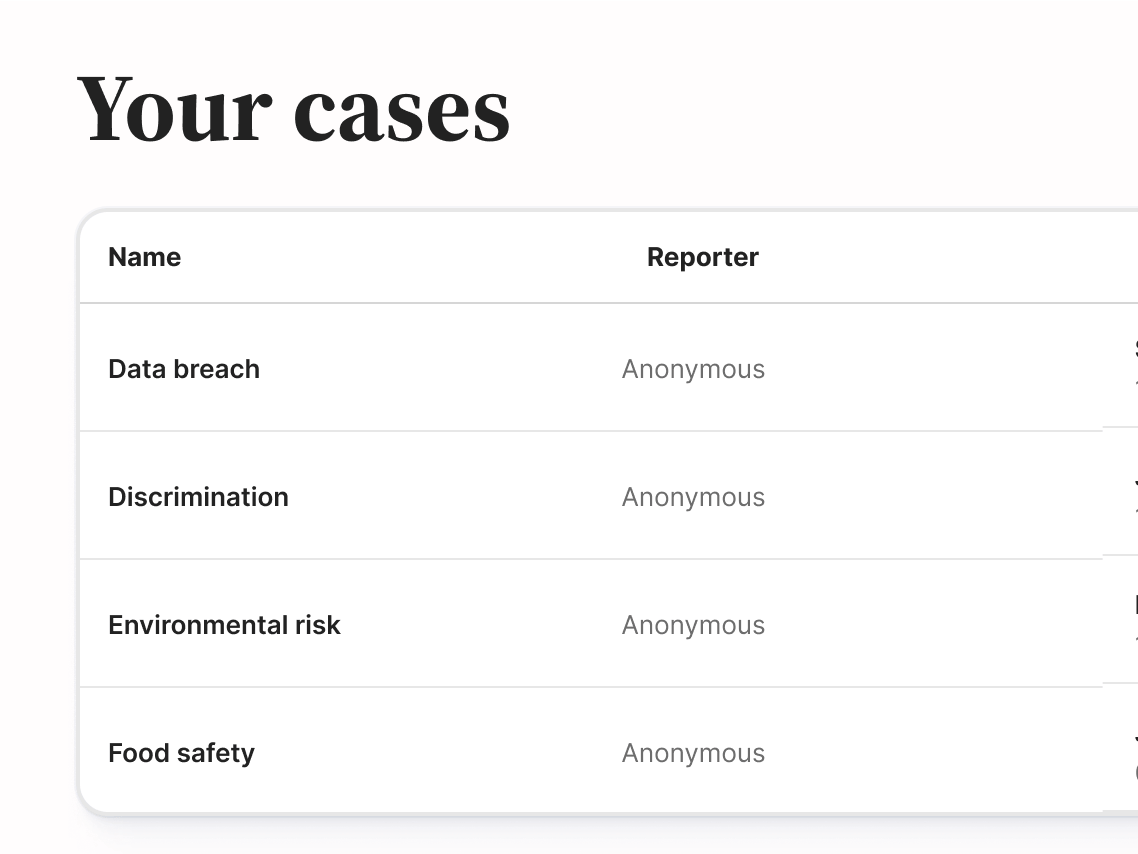Select the Data breach row name label
This screenshot has width=1138, height=854.
(184, 368)
